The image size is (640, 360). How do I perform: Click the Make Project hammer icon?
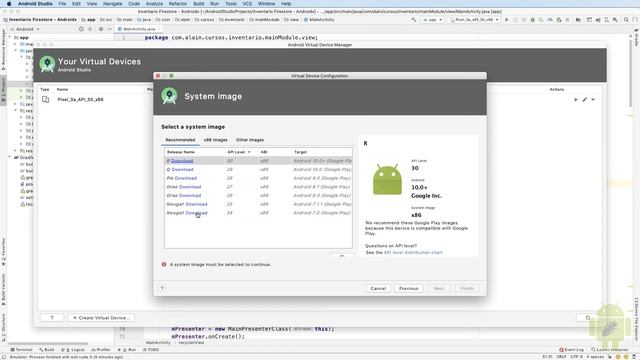coord(413,20)
